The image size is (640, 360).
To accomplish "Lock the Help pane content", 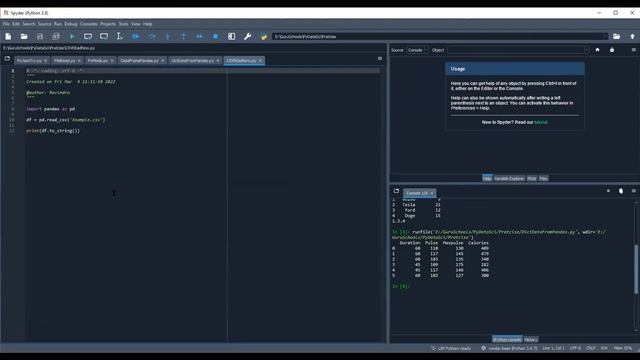I will point(612,50).
